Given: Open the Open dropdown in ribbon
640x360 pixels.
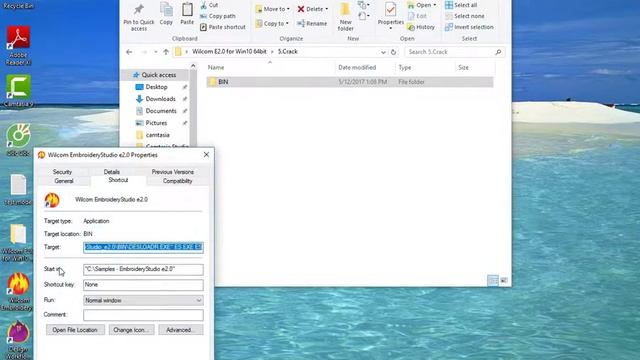Looking at the screenshot, I should click(422, 5).
